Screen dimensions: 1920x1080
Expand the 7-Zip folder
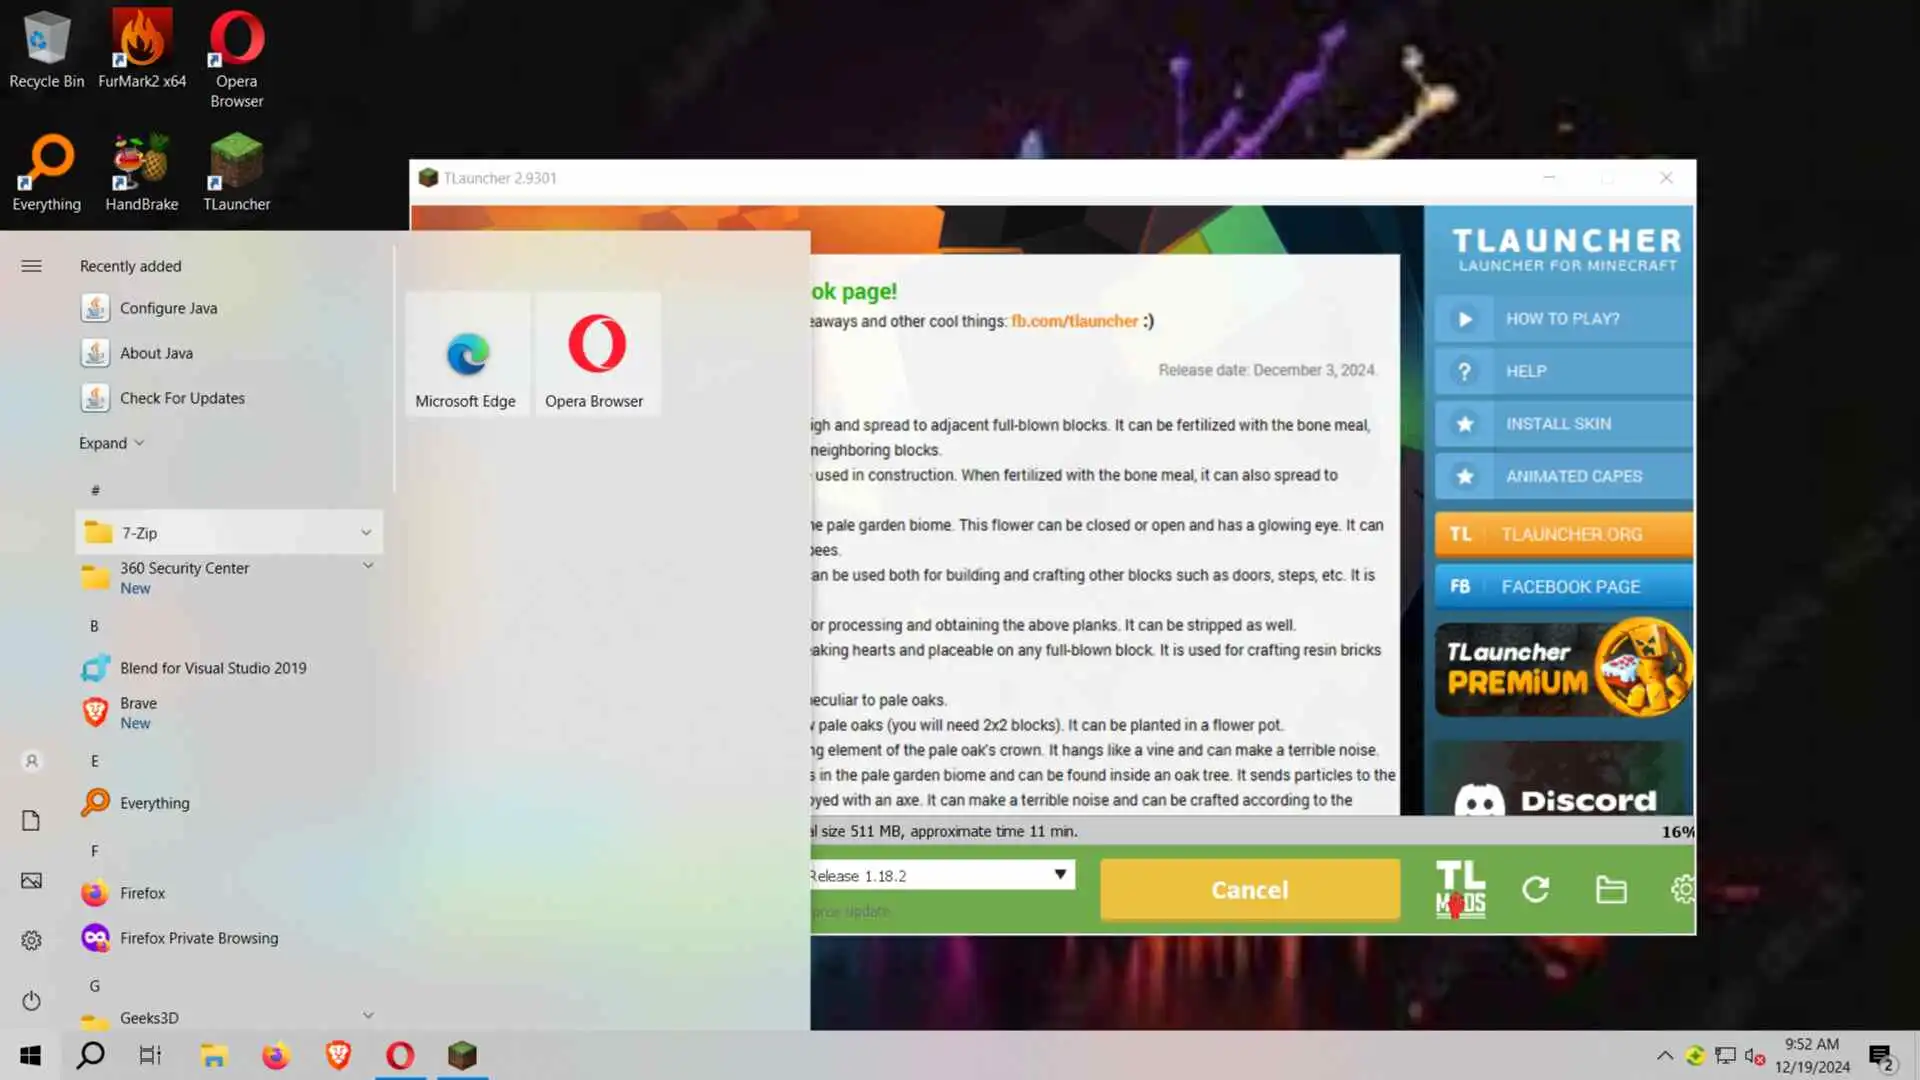366,533
